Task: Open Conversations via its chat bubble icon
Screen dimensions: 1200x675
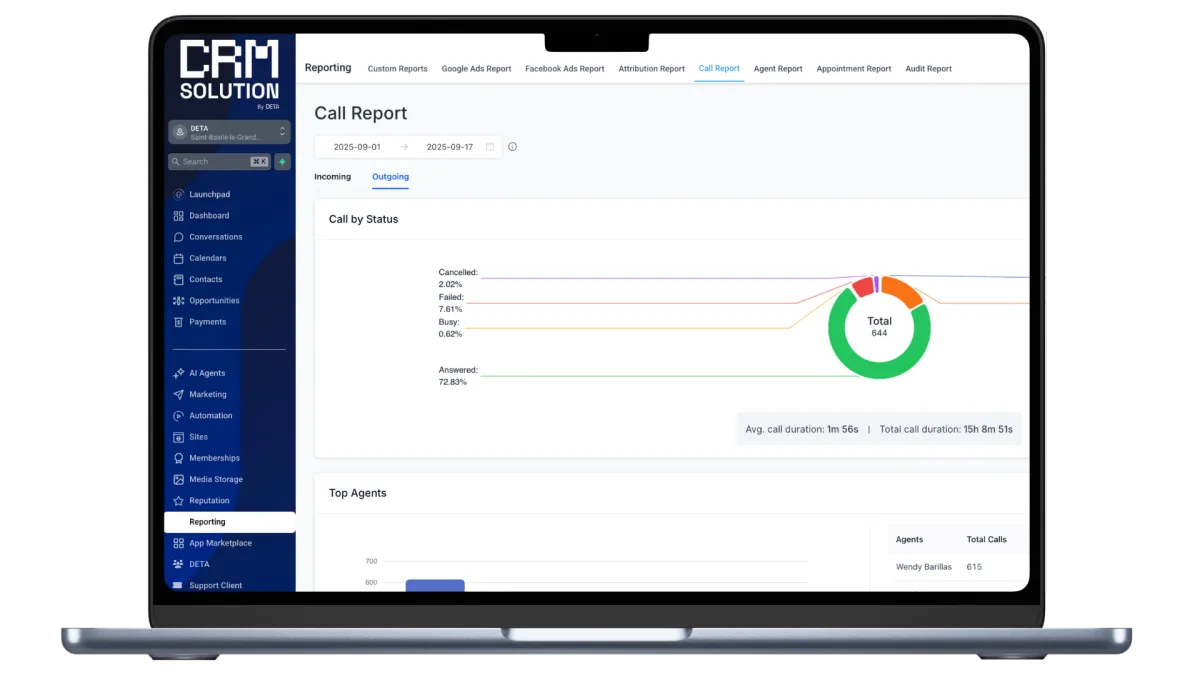Action: tap(178, 237)
